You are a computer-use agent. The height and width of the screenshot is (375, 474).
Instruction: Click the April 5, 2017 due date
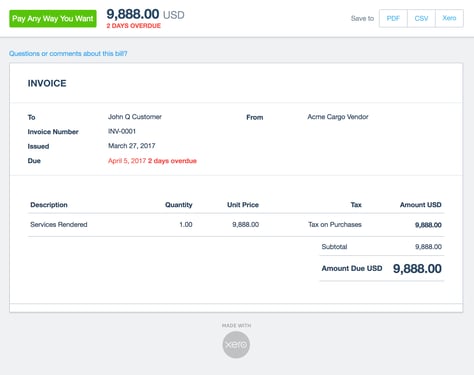pos(127,161)
